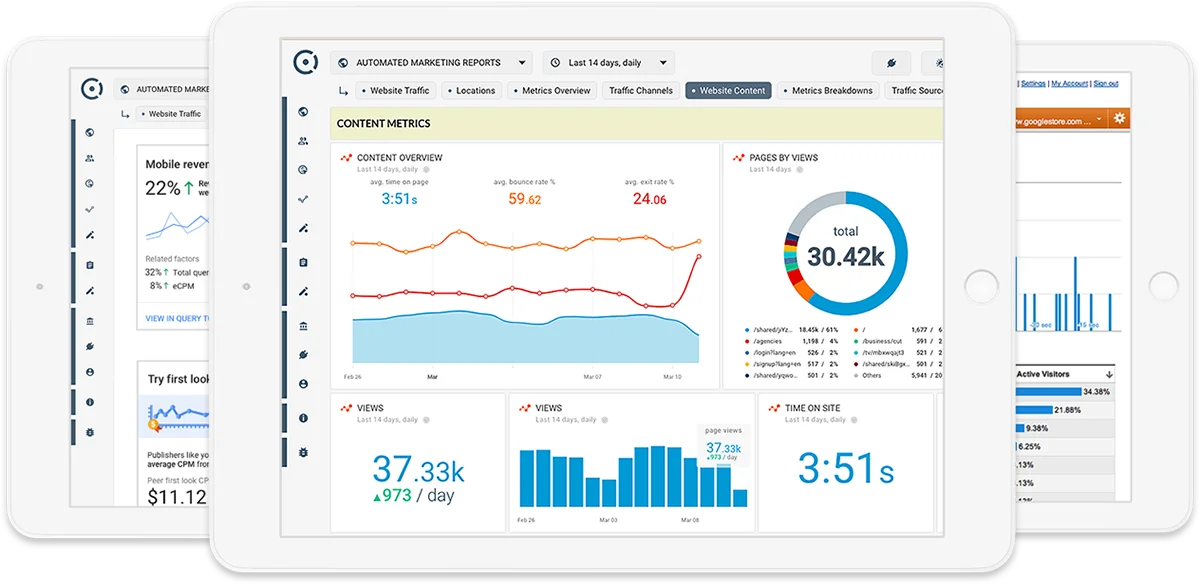
Task: Open the Automated Marketing Reports dropdown in the middle dashboard
Action: (x=432, y=63)
